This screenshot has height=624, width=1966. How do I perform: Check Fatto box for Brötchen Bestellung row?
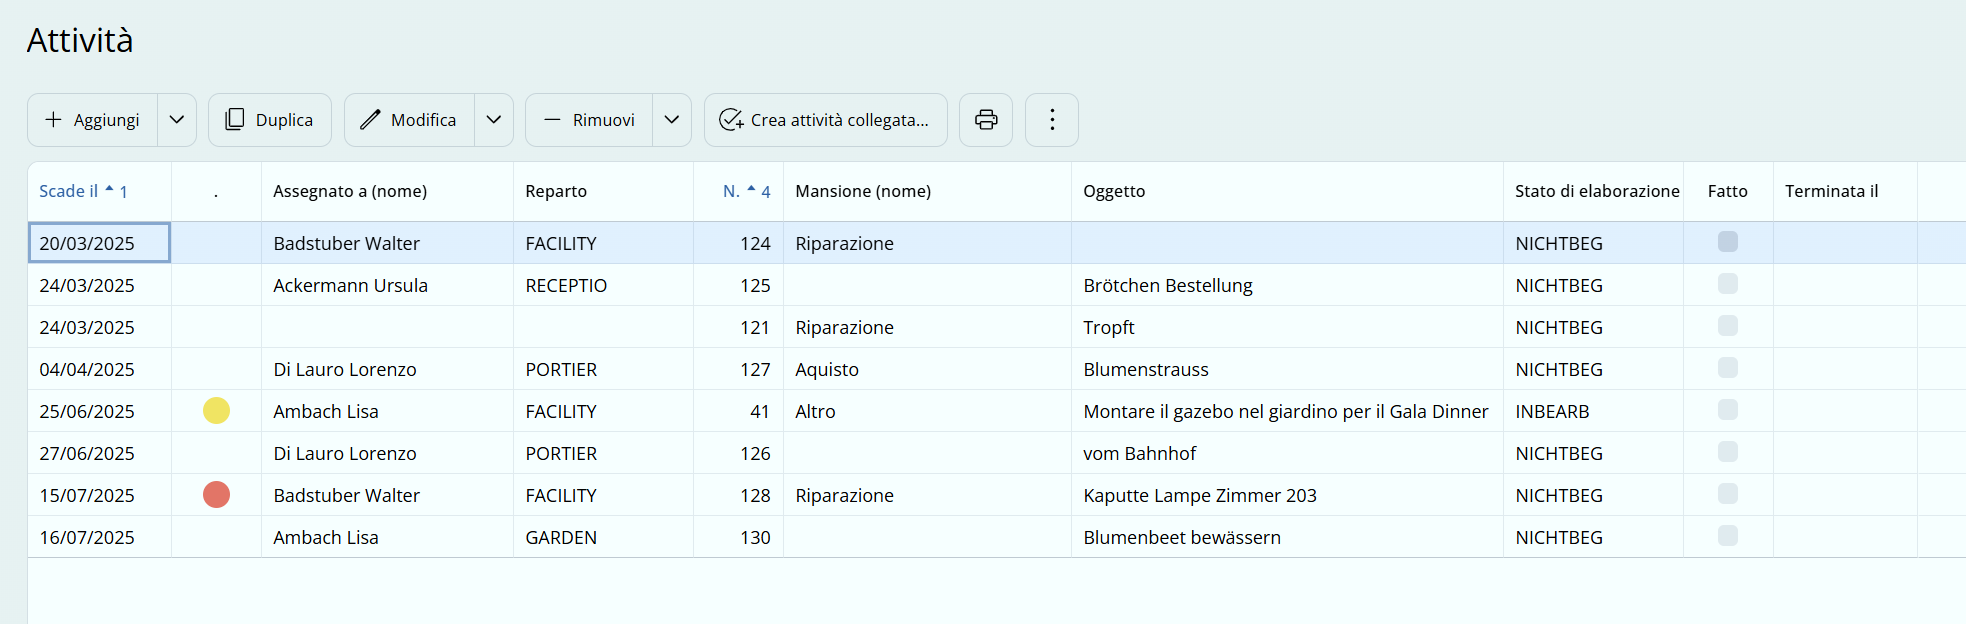1727,284
